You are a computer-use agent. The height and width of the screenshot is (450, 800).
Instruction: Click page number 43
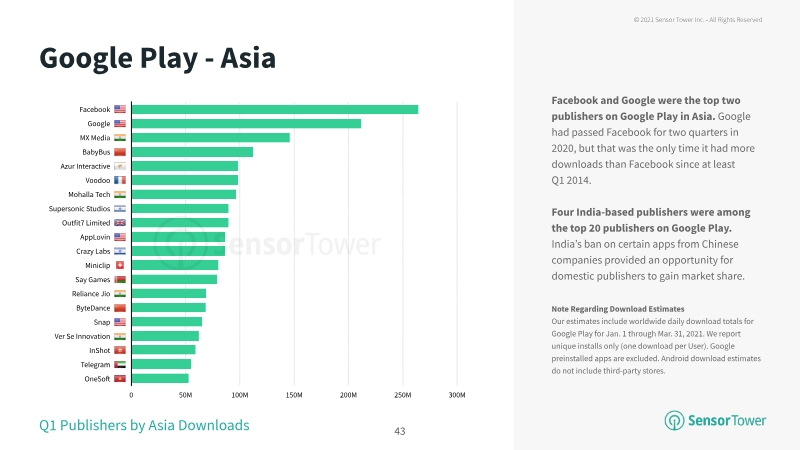point(400,431)
